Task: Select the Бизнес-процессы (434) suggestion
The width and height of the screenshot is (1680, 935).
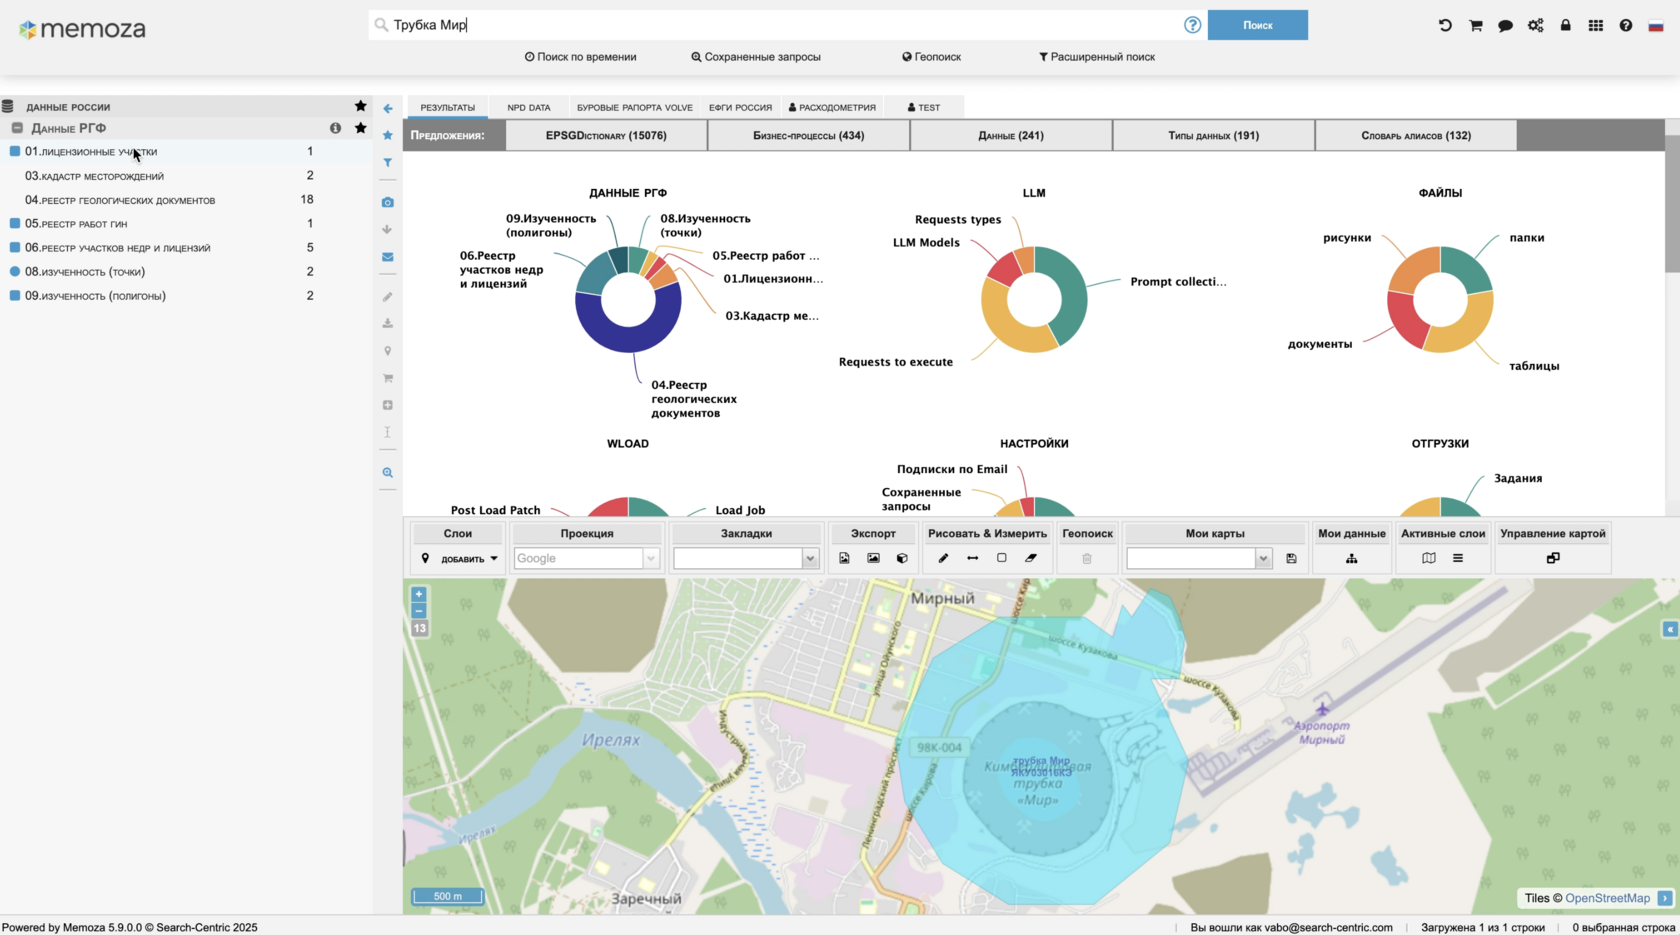Action: [x=809, y=135]
